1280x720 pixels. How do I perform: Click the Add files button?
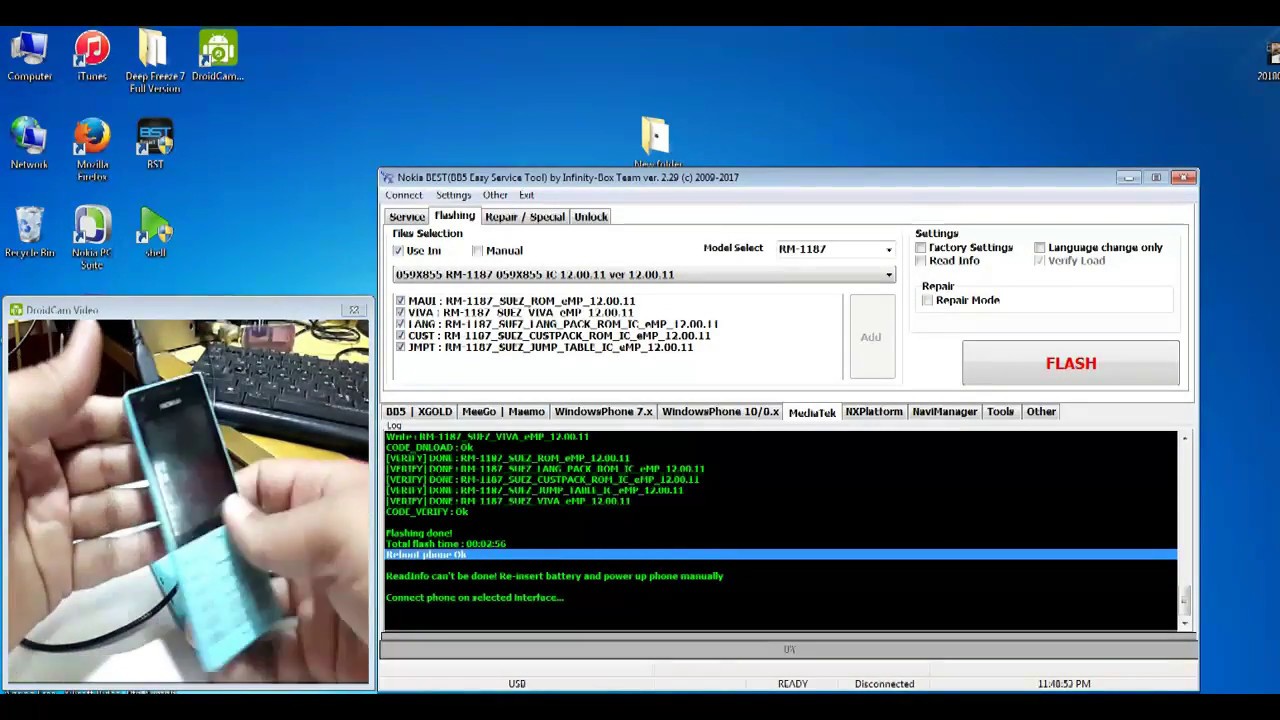(x=871, y=337)
